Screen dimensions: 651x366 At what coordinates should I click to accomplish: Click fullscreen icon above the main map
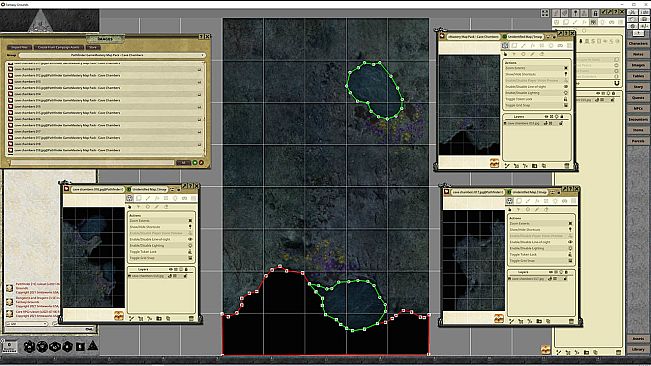pyautogui.click(x=545, y=13)
